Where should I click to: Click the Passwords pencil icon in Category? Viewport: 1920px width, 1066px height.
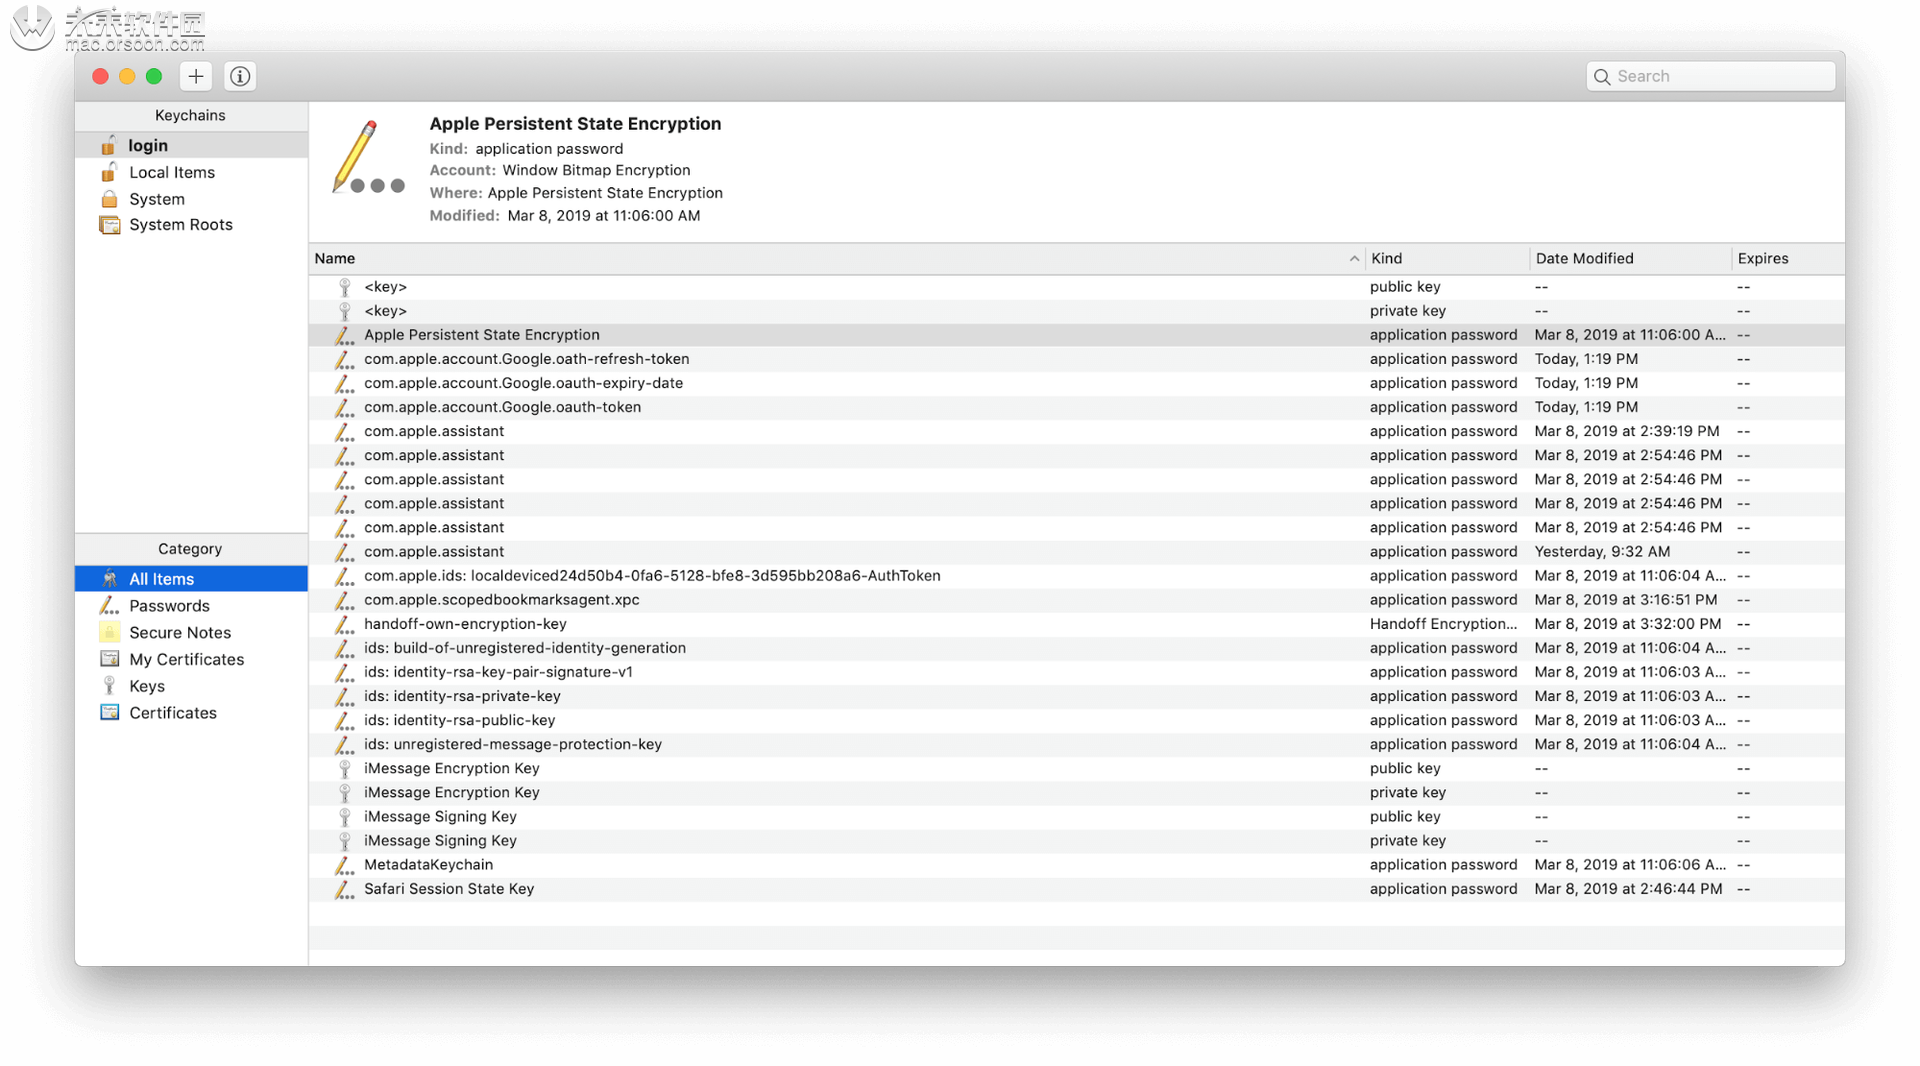coord(109,606)
